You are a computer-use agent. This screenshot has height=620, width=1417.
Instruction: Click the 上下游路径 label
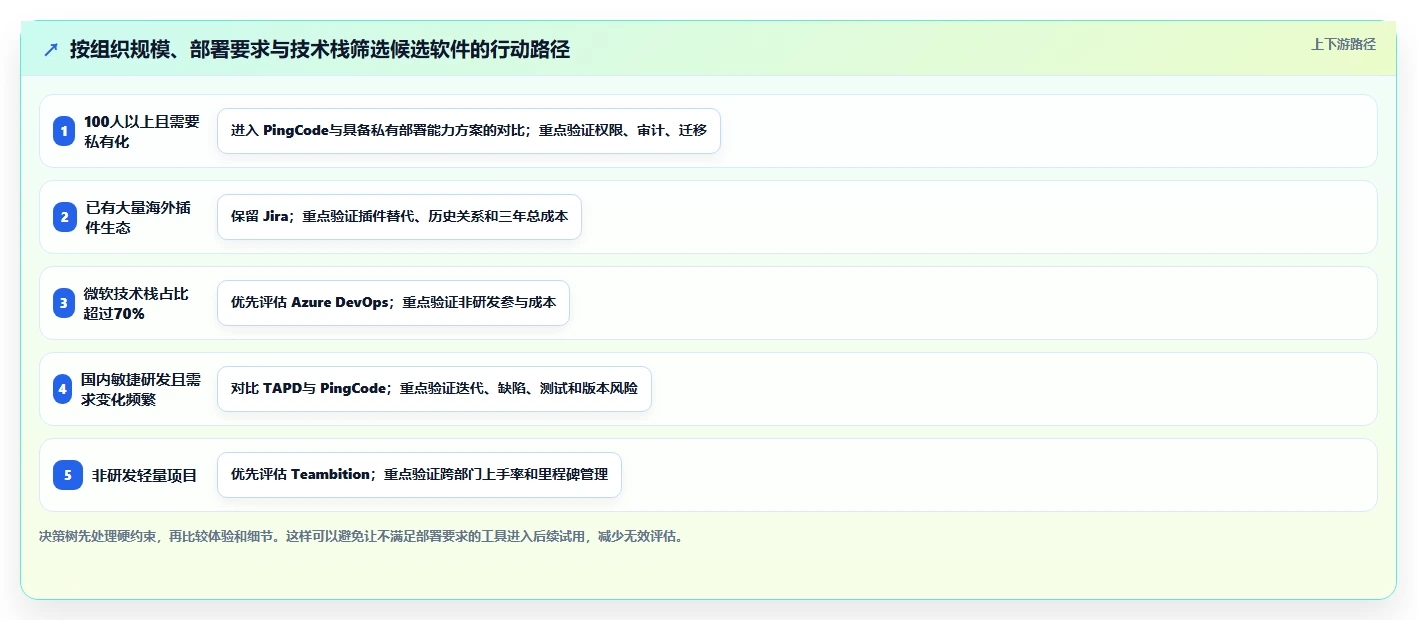[1343, 44]
